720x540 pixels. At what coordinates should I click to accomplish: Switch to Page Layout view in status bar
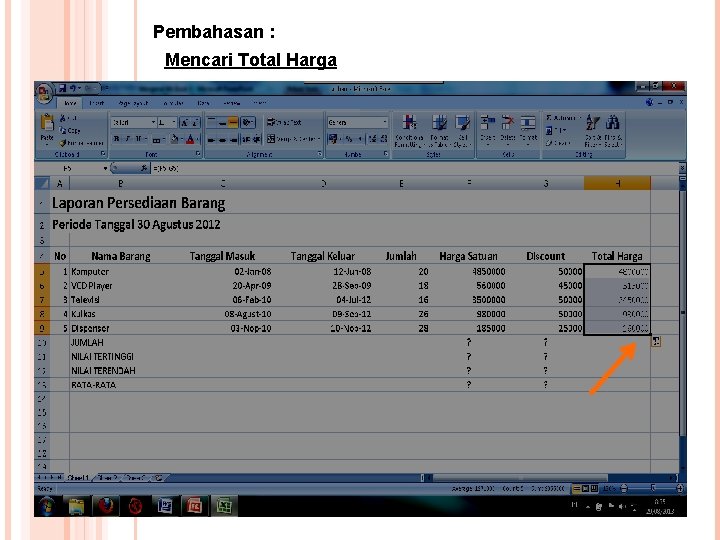pyautogui.click(x=585, y=489)
